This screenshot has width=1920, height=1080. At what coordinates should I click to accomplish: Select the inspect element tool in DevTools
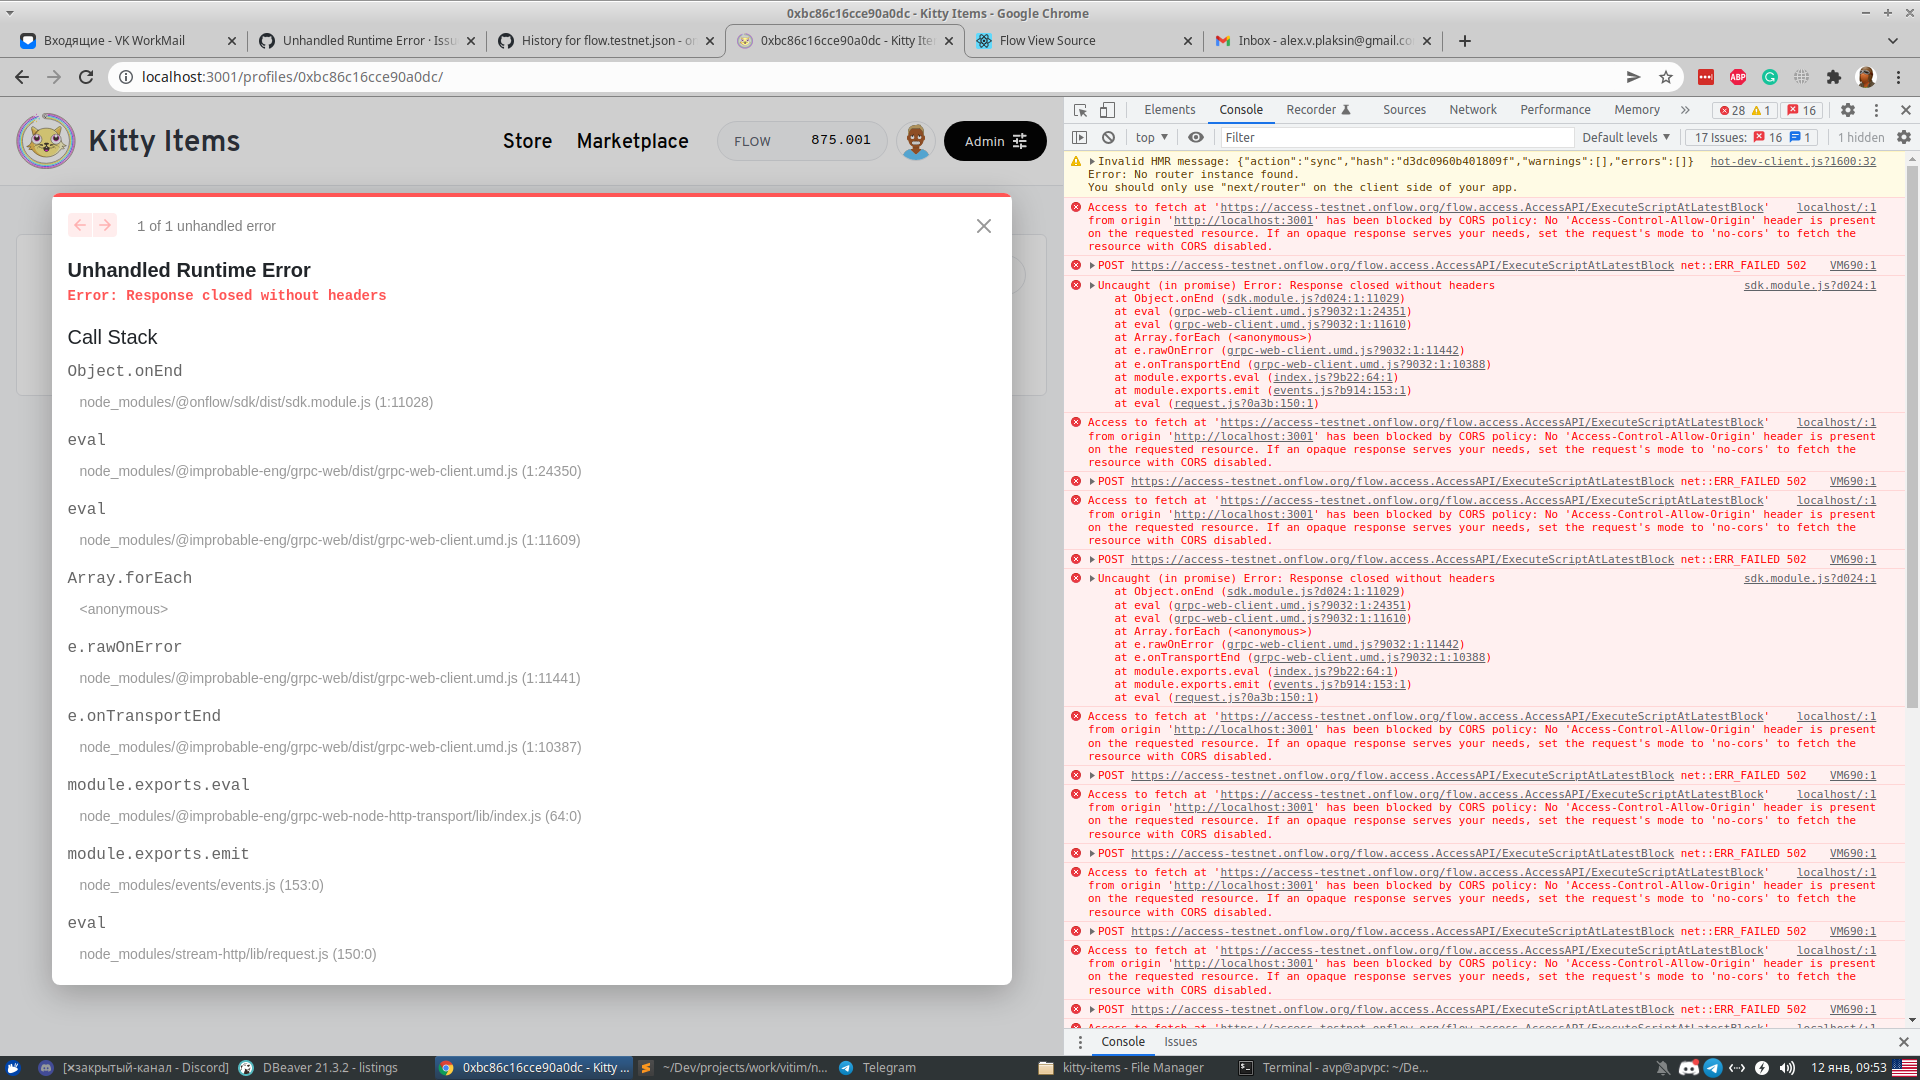click(x=1079, y=110)
